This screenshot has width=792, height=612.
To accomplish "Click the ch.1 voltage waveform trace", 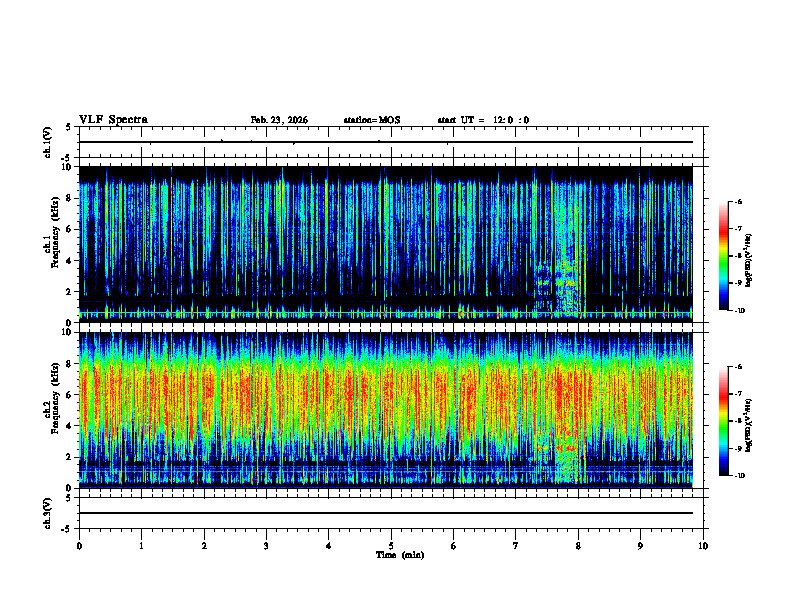I will click(385, 142).
